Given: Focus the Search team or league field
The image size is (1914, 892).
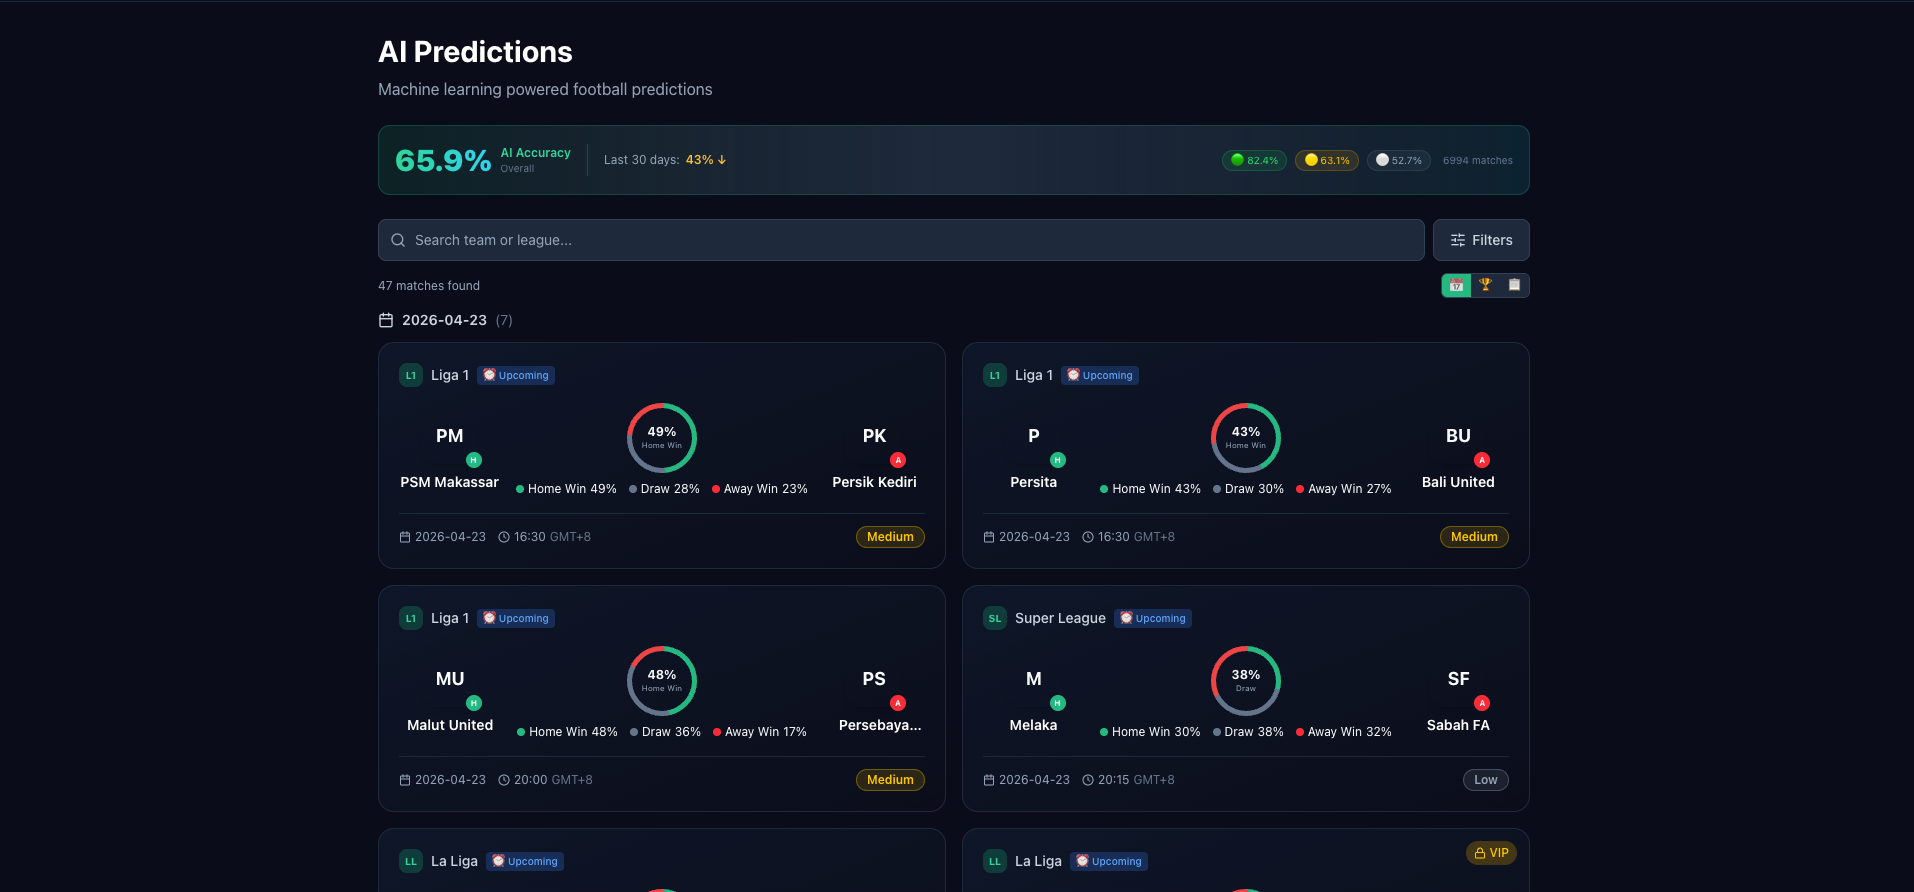Looking at the screenshot, I should pos(901,240).
